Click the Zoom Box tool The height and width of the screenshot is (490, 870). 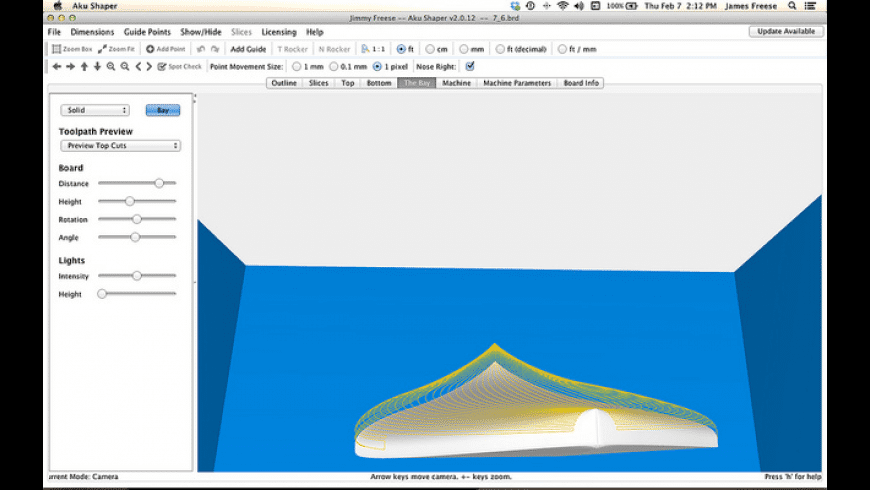click(x=71, y=49)
